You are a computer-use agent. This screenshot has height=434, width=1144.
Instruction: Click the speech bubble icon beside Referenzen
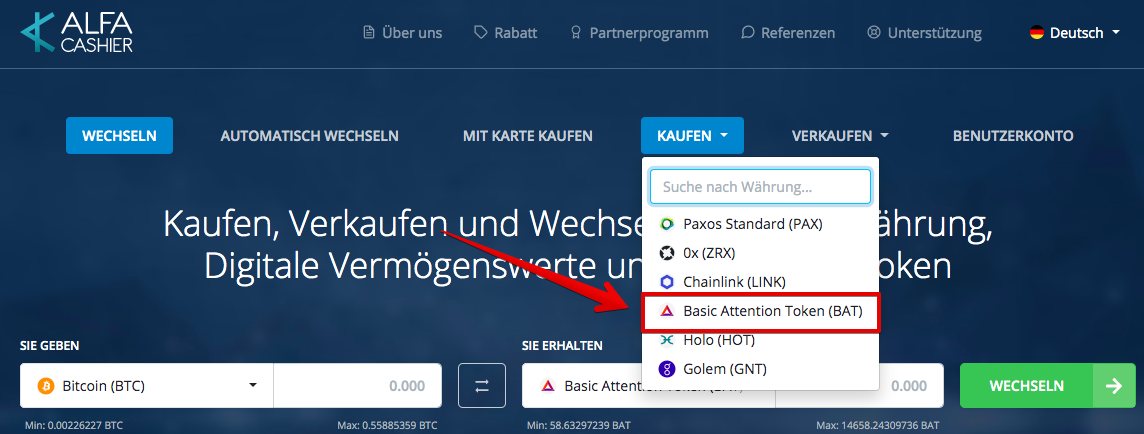pyautogui.click(x=747, y=33)
